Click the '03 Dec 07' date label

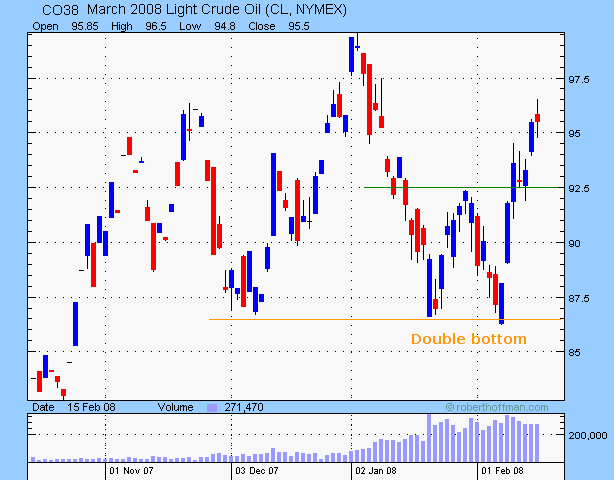click(257, 471)
